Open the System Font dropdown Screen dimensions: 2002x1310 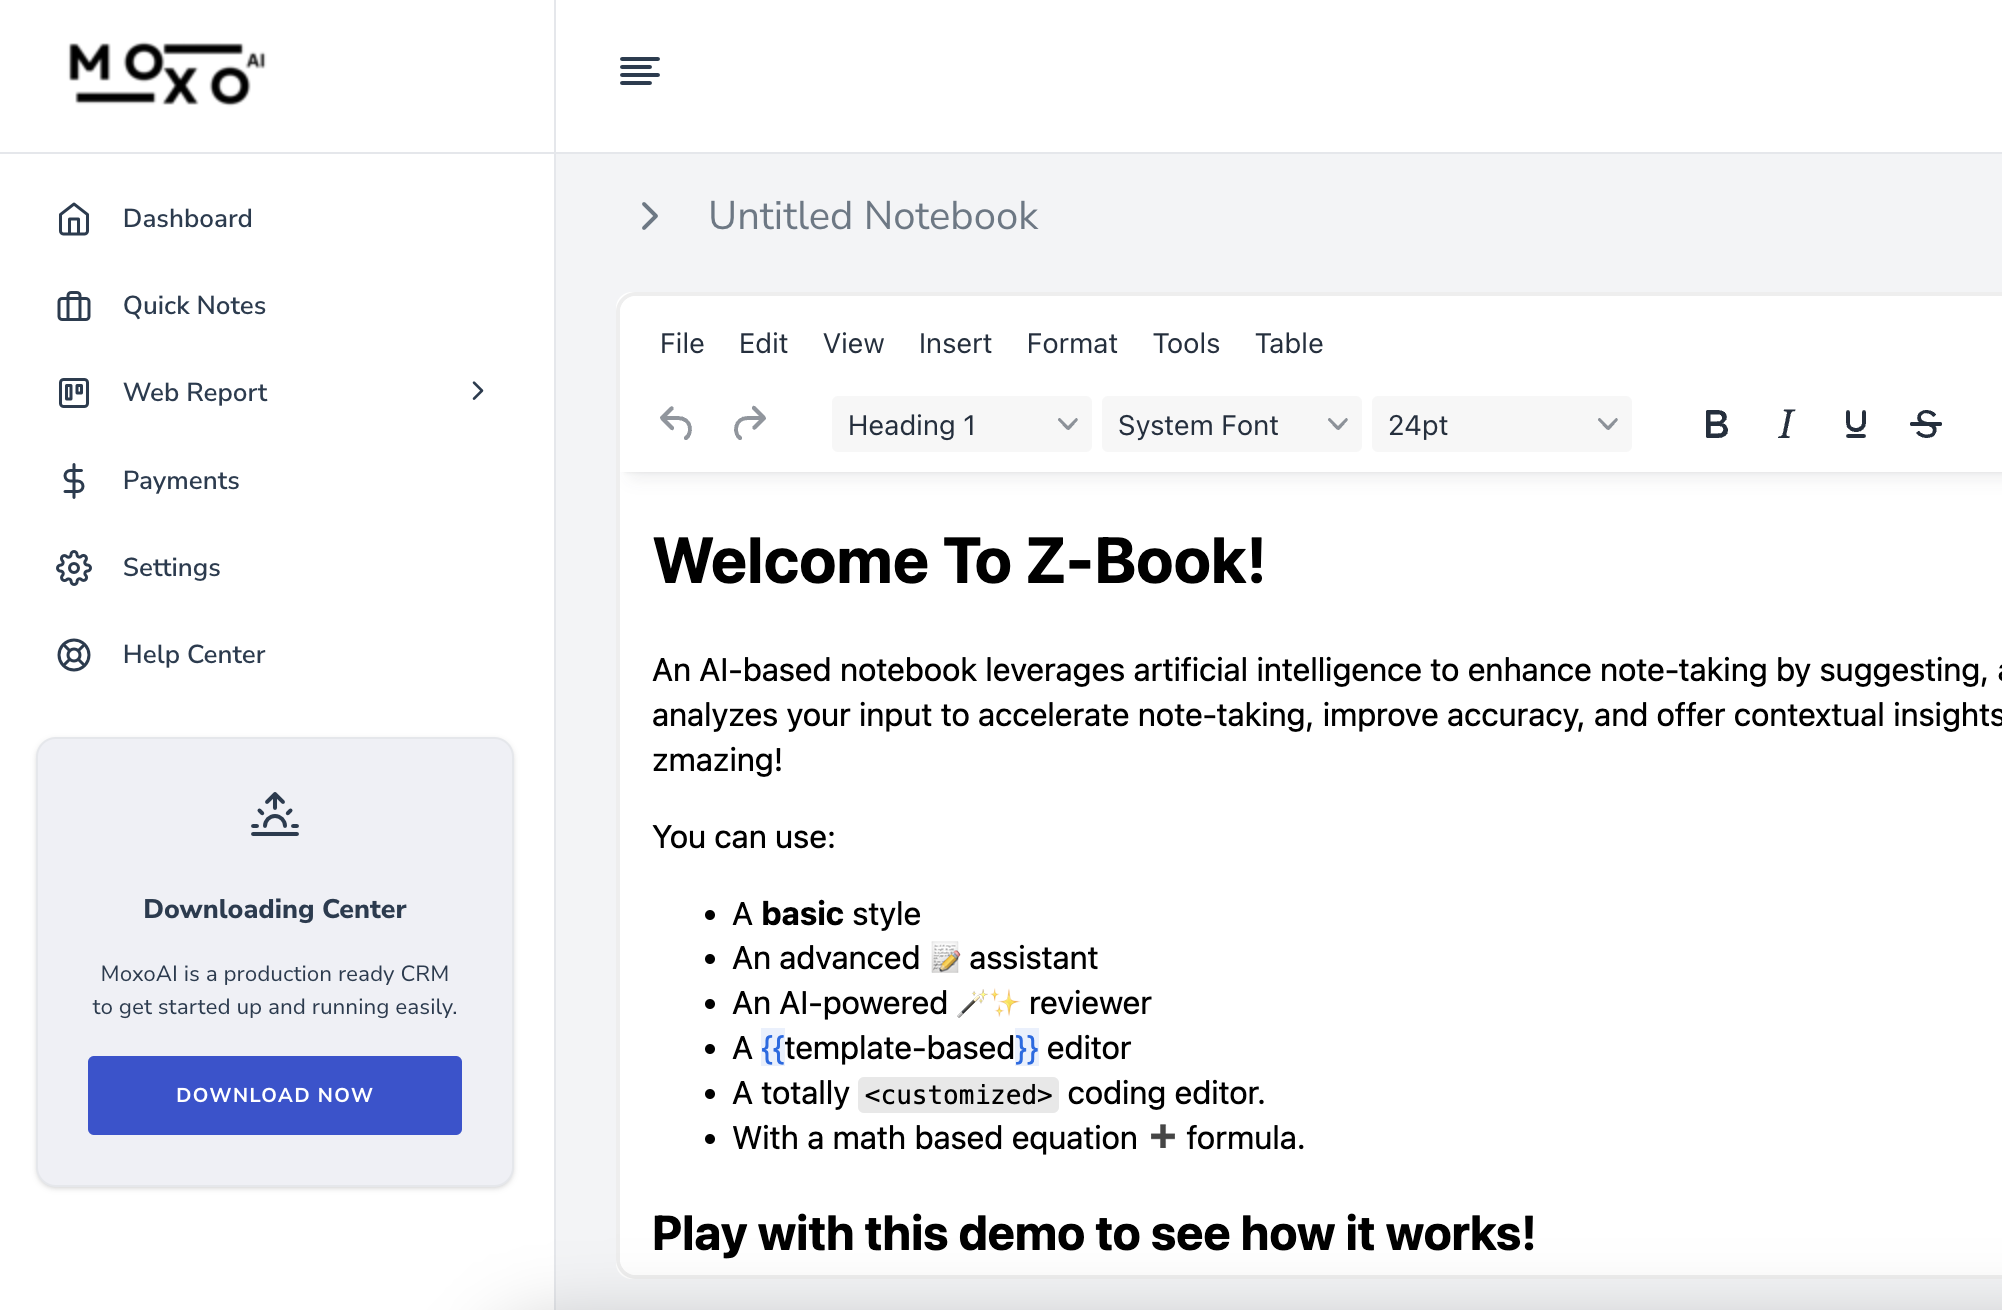click(x=1231, y=424)
